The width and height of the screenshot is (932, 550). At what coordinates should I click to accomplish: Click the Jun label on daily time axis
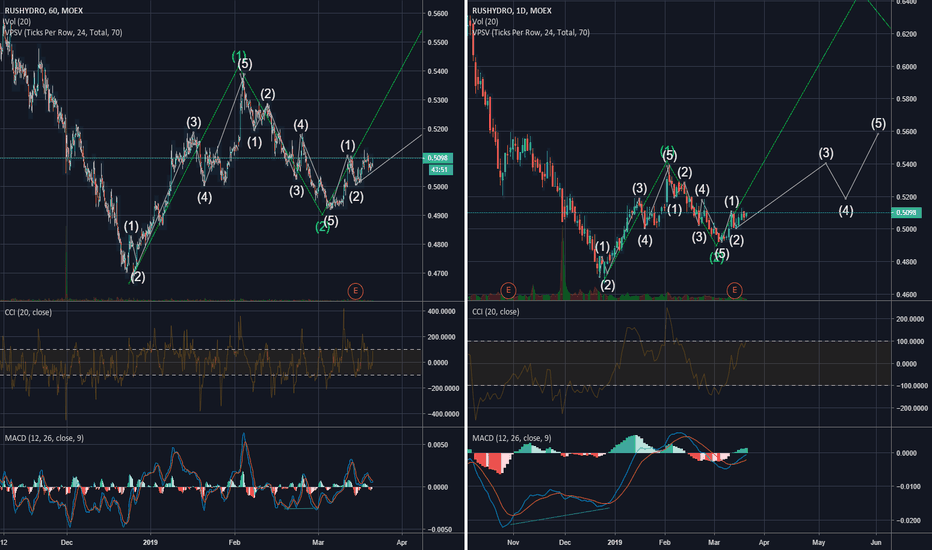(x=876, y=542)
